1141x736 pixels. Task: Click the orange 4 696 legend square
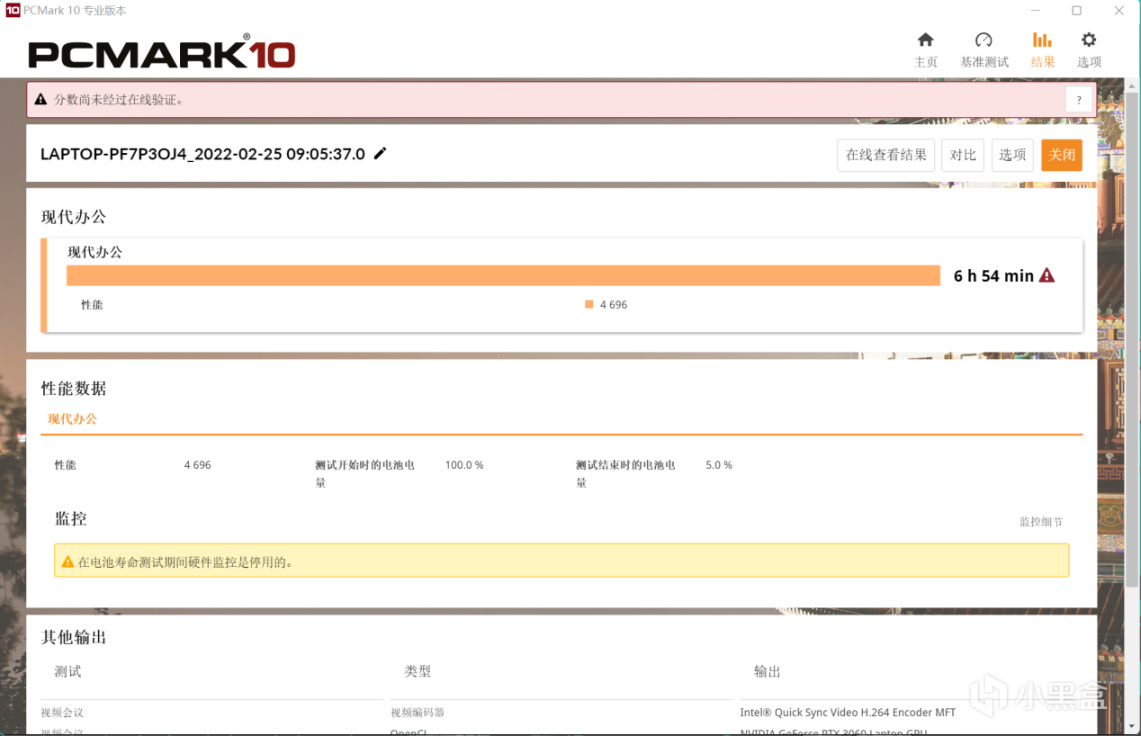[x=589, y=304]
